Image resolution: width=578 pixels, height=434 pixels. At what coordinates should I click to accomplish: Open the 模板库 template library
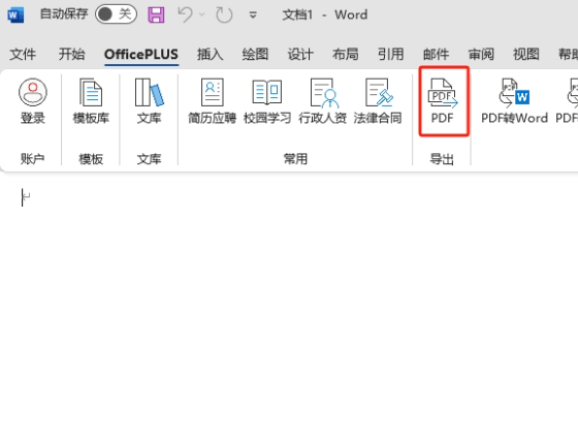91,101
